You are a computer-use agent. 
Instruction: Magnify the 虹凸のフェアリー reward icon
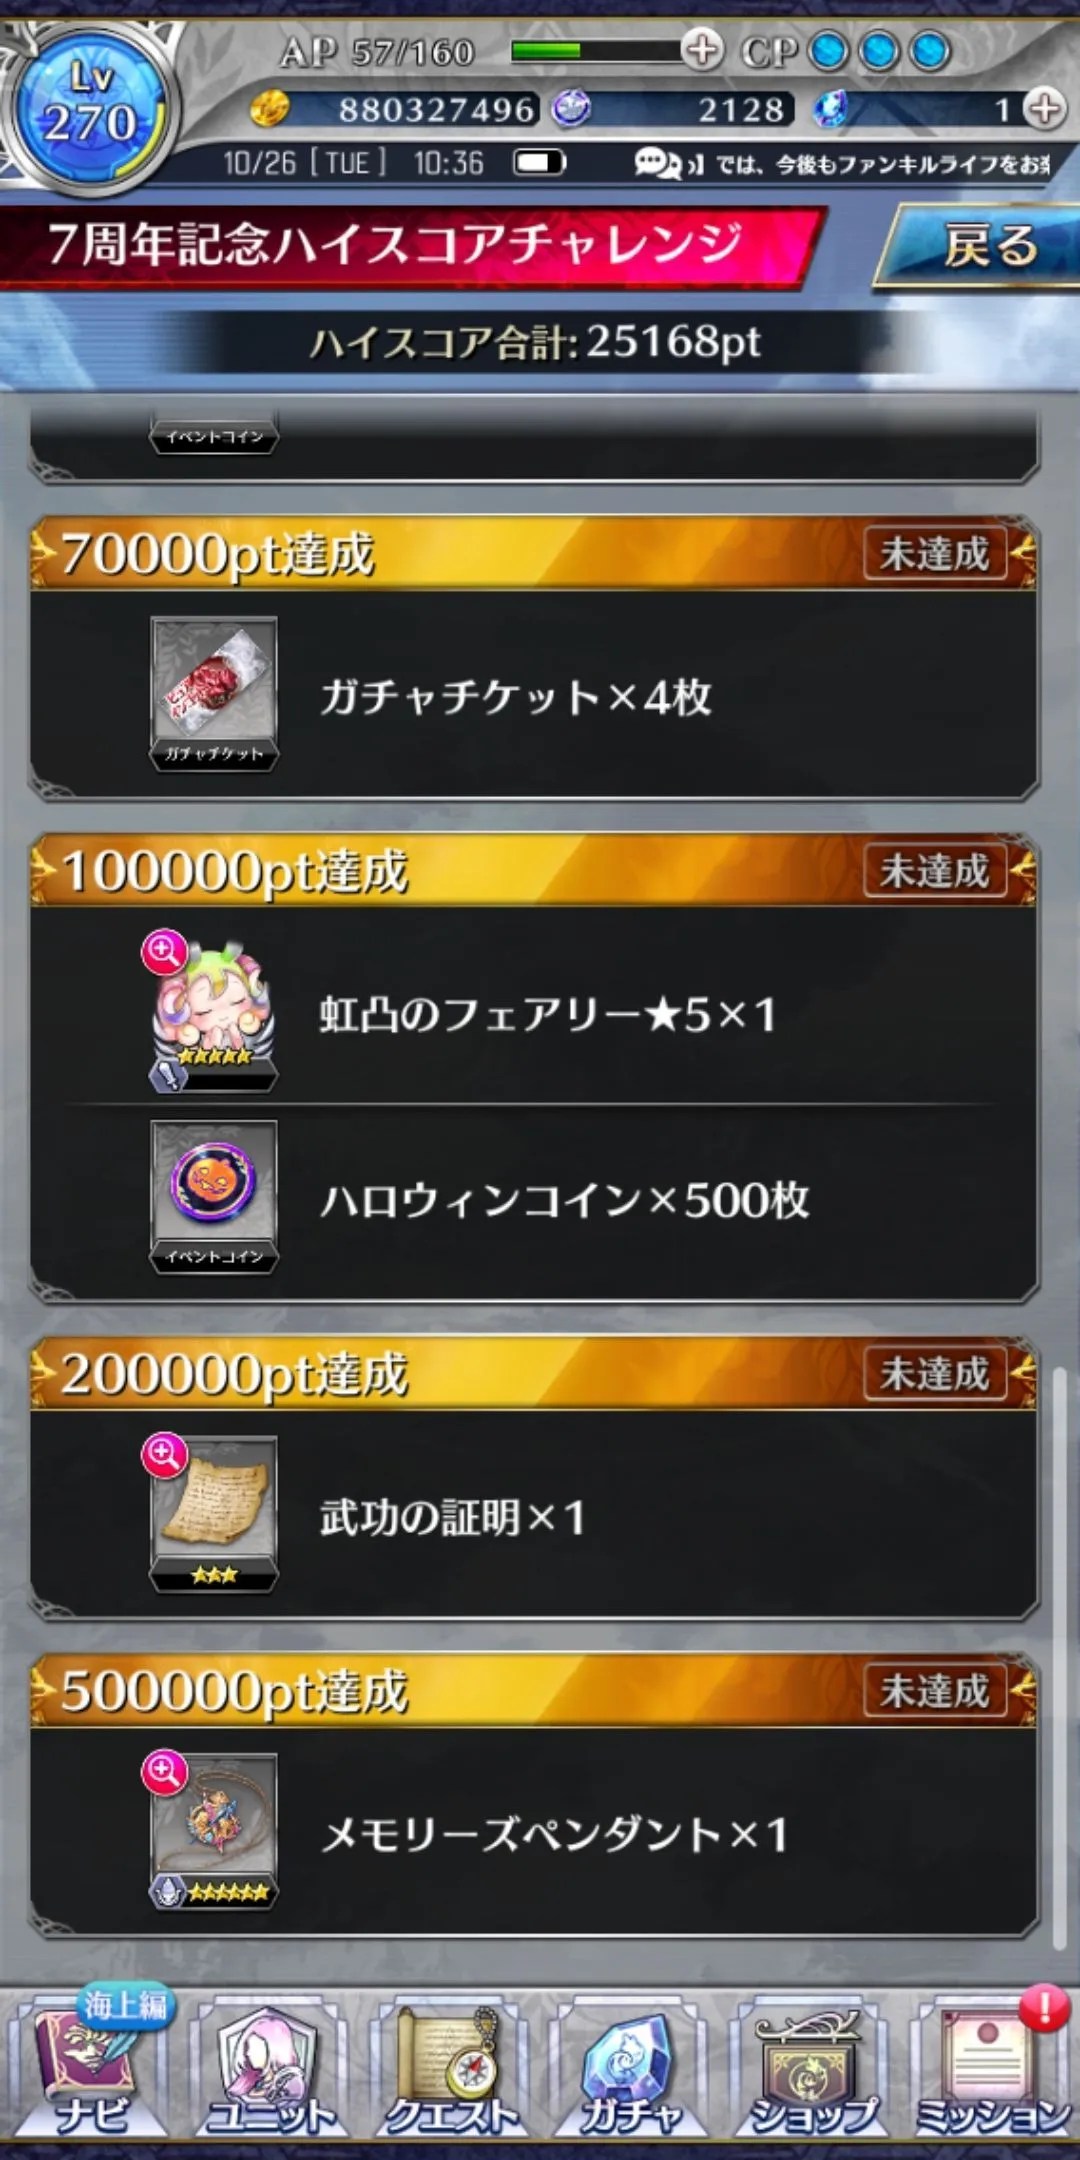pyautogui.click(x=165, y=952)
